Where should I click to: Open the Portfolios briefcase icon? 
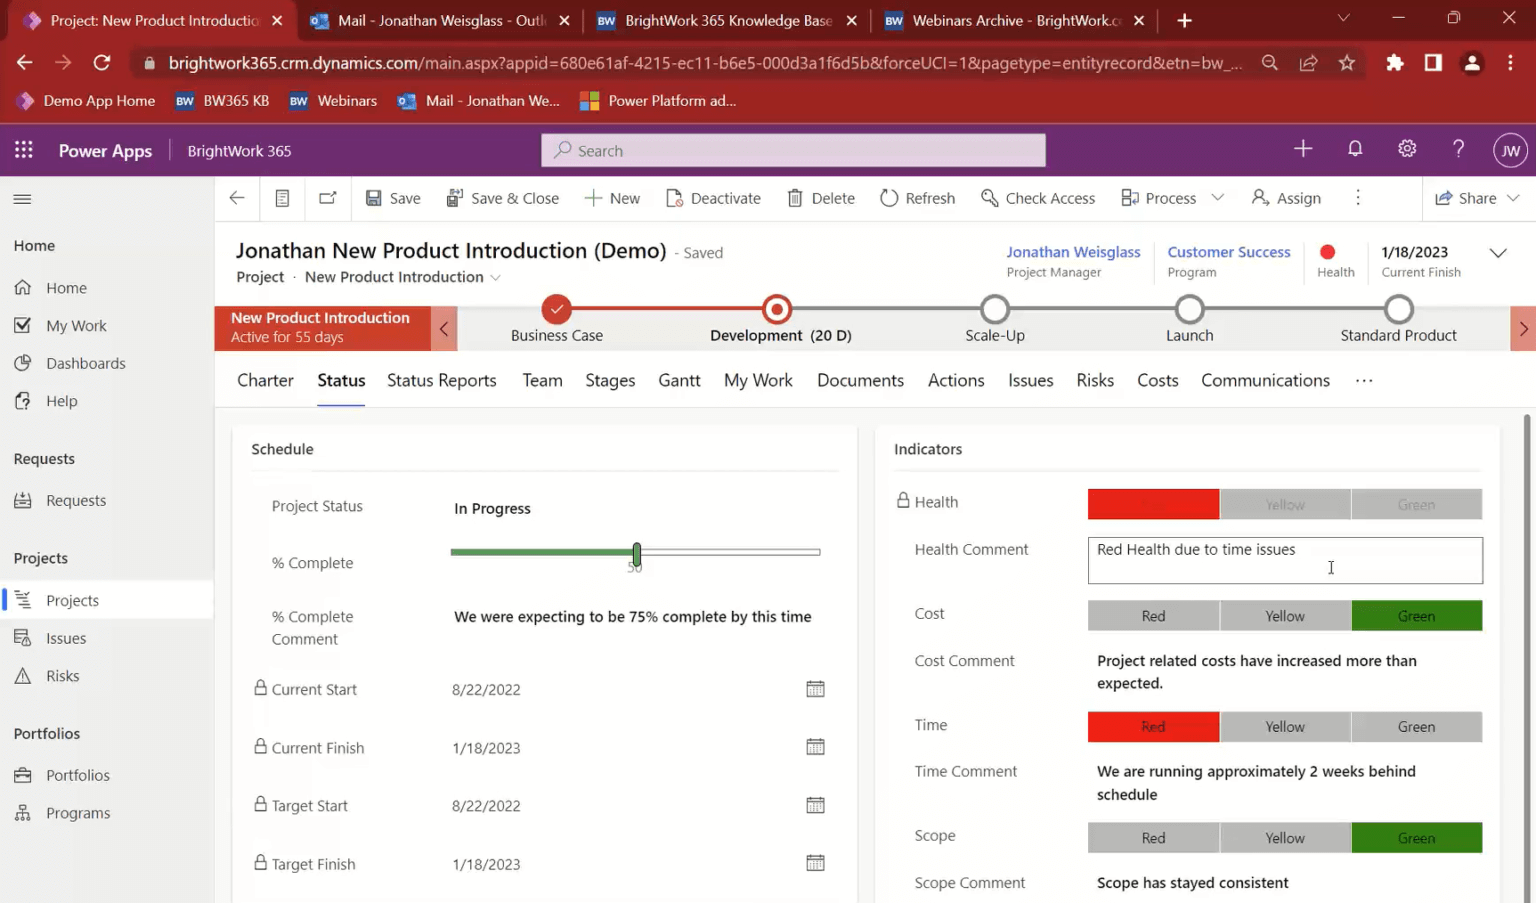tap(23, 774)
